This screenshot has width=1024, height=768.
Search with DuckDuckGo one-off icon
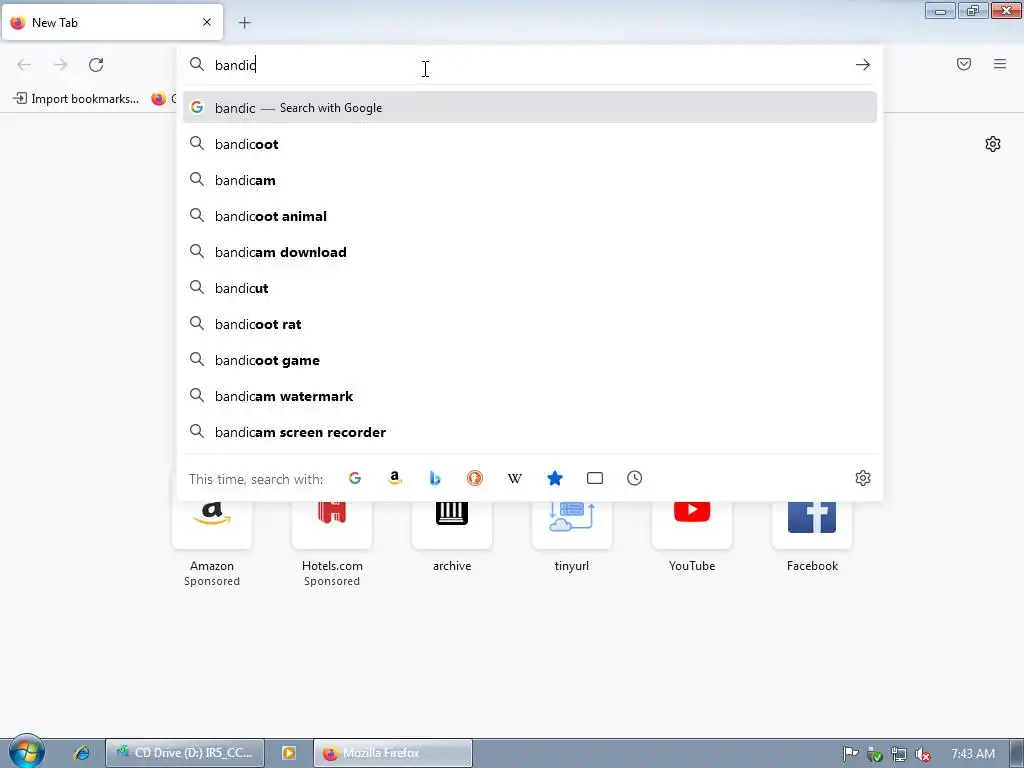tap(475, 478)
